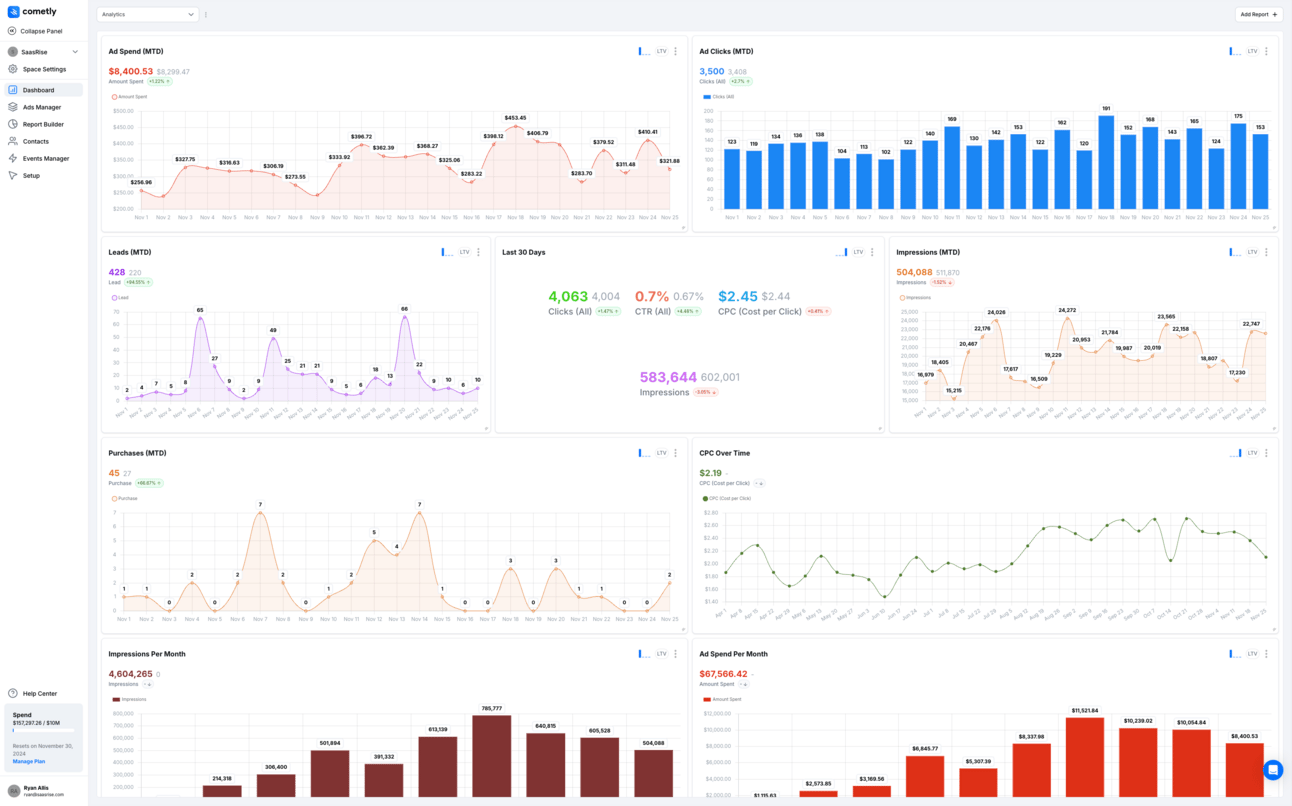The height and width of the screenshot is (806, 1292).
Task: Click the Cometly logo icon
Action: point(13,12)
